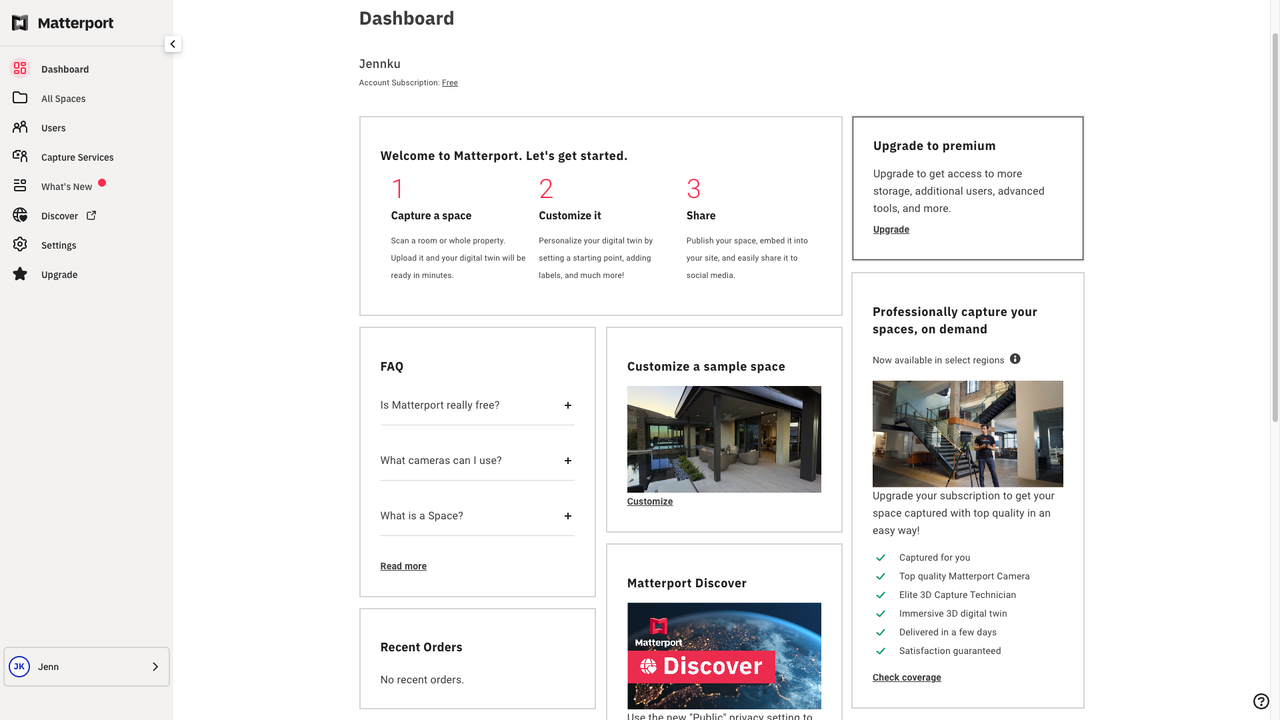The image size is (1280, 720).
Task: Expand 'What cameras can I use?' question
Action: [567, 461]
